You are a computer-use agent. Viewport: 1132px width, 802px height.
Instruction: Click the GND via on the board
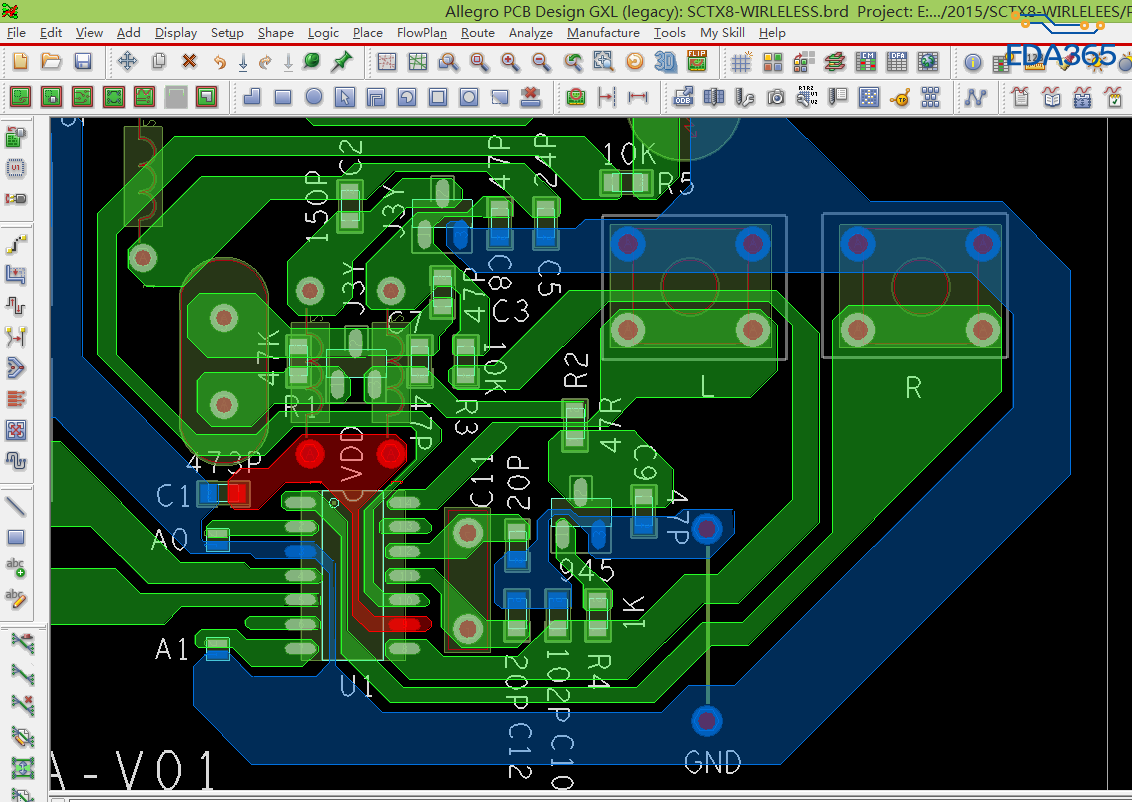[x=707, y=720]
